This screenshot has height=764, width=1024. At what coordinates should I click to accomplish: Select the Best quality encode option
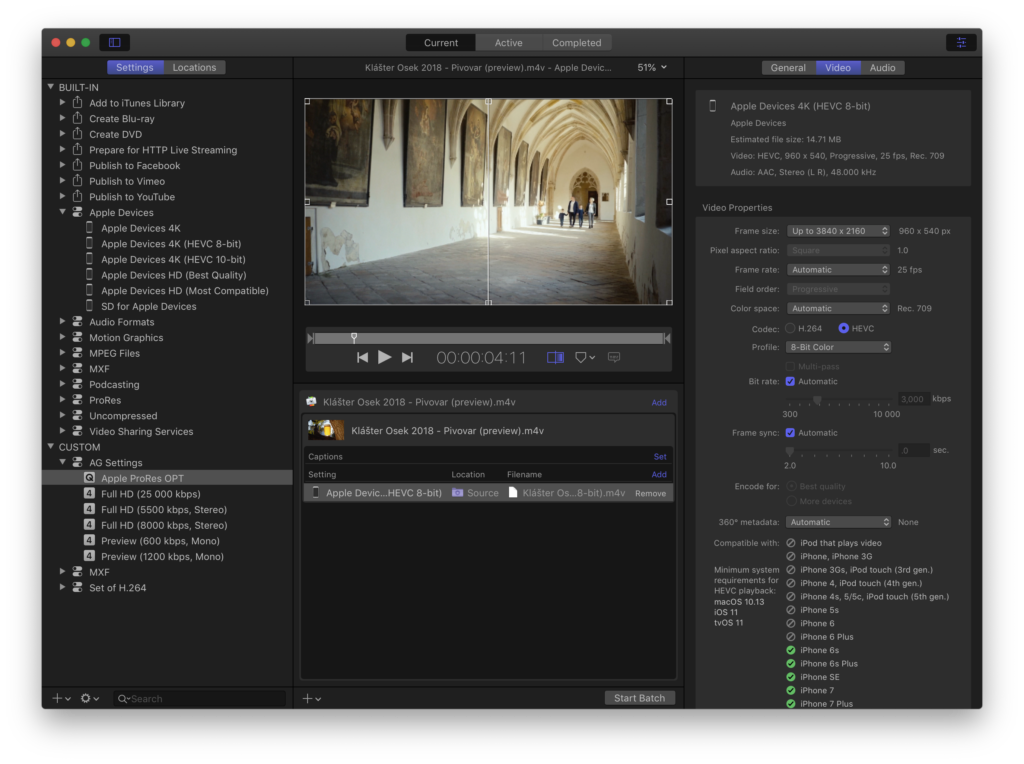792,486
